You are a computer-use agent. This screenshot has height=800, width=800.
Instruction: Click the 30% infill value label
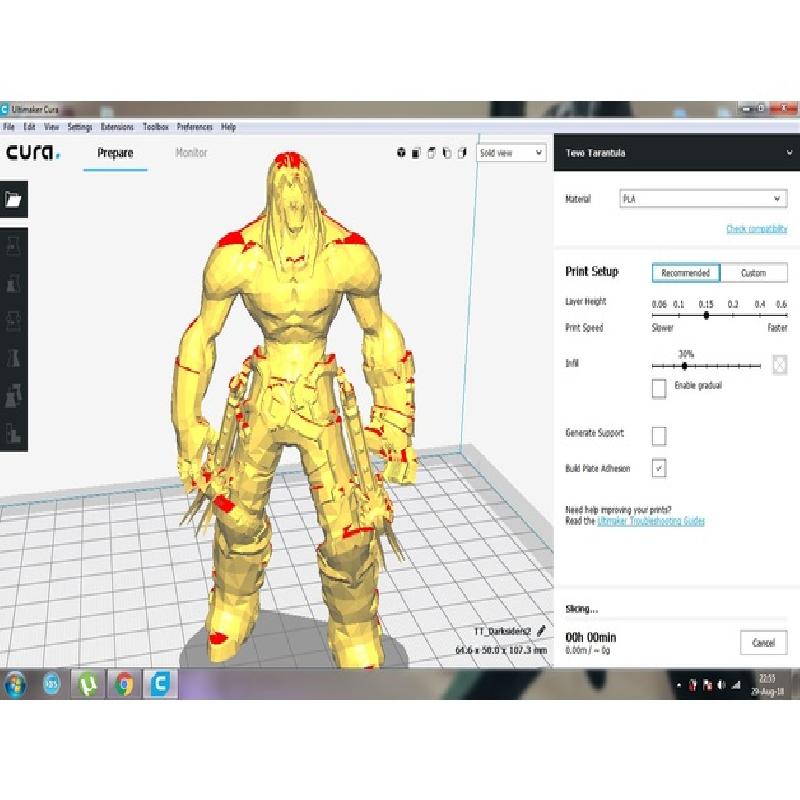click(x=686, y=354)
